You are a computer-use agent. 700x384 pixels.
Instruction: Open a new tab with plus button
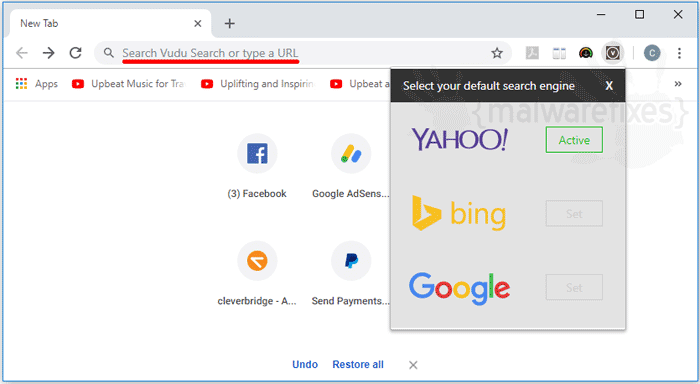pyautogui.click(x=229, y=23)
